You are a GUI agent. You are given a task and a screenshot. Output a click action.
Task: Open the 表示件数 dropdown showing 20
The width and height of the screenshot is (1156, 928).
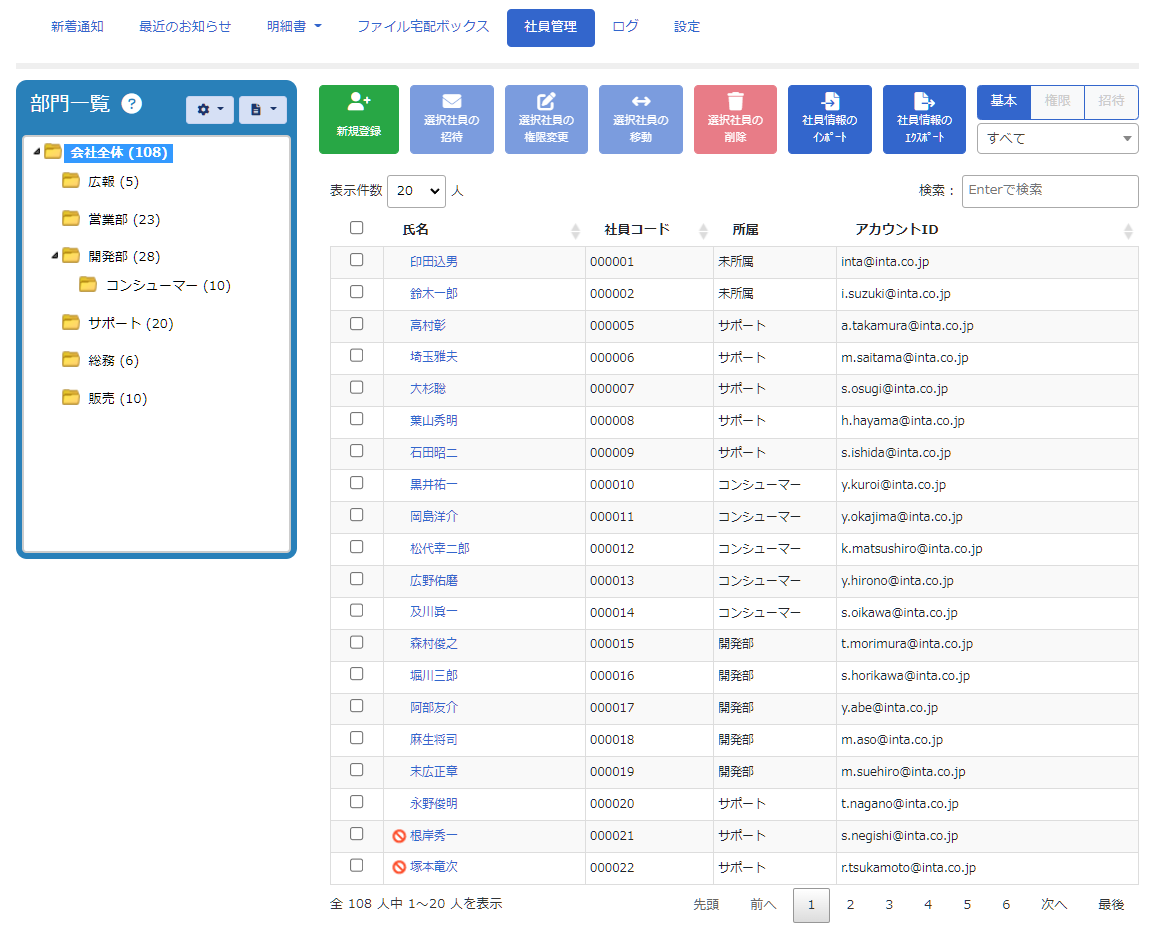(x=416, y=190)
